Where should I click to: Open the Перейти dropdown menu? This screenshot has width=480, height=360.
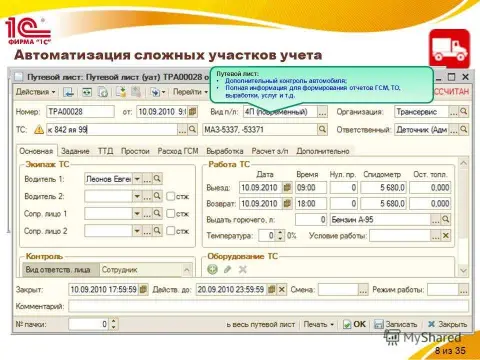(x=190, y=92)
